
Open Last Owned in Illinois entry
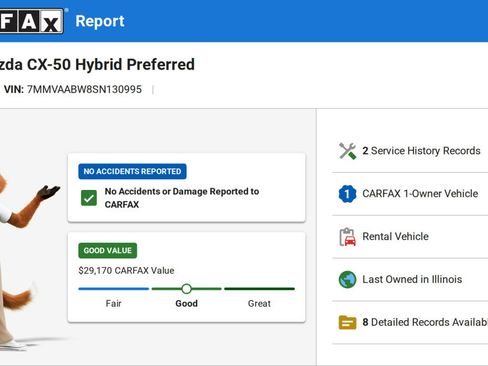point(410,279)
